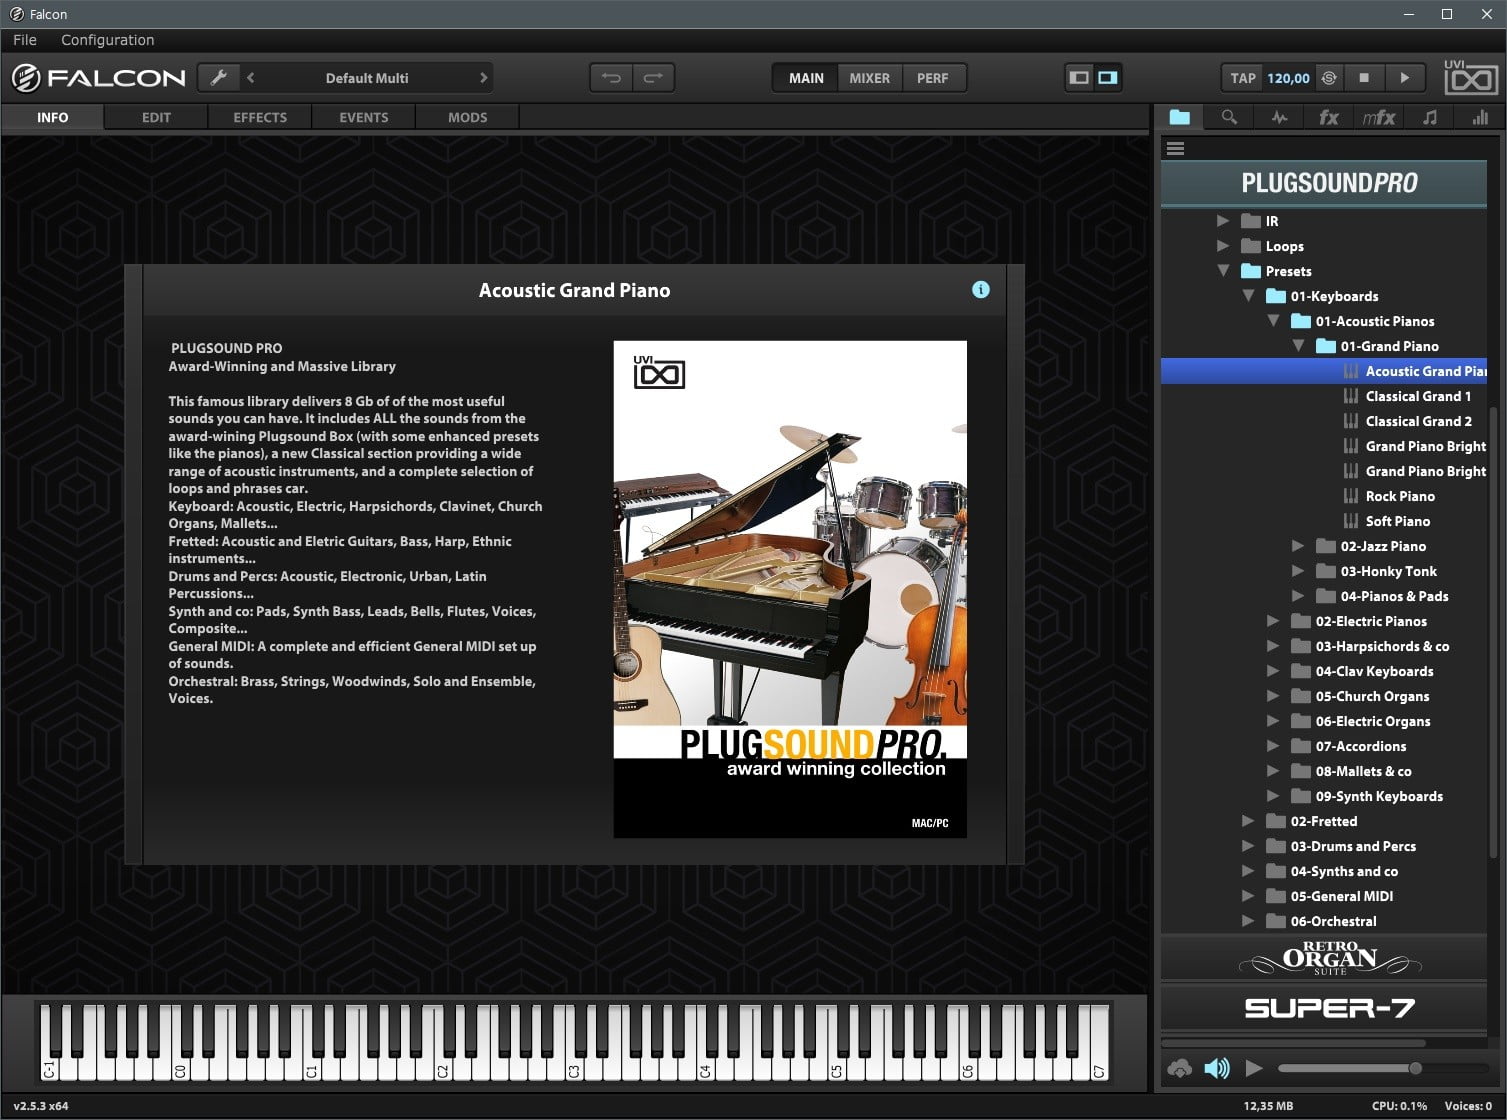Click the UVI logo icon
Viewport: 1507px width, 1120px height.
(x=1470, y=76)
